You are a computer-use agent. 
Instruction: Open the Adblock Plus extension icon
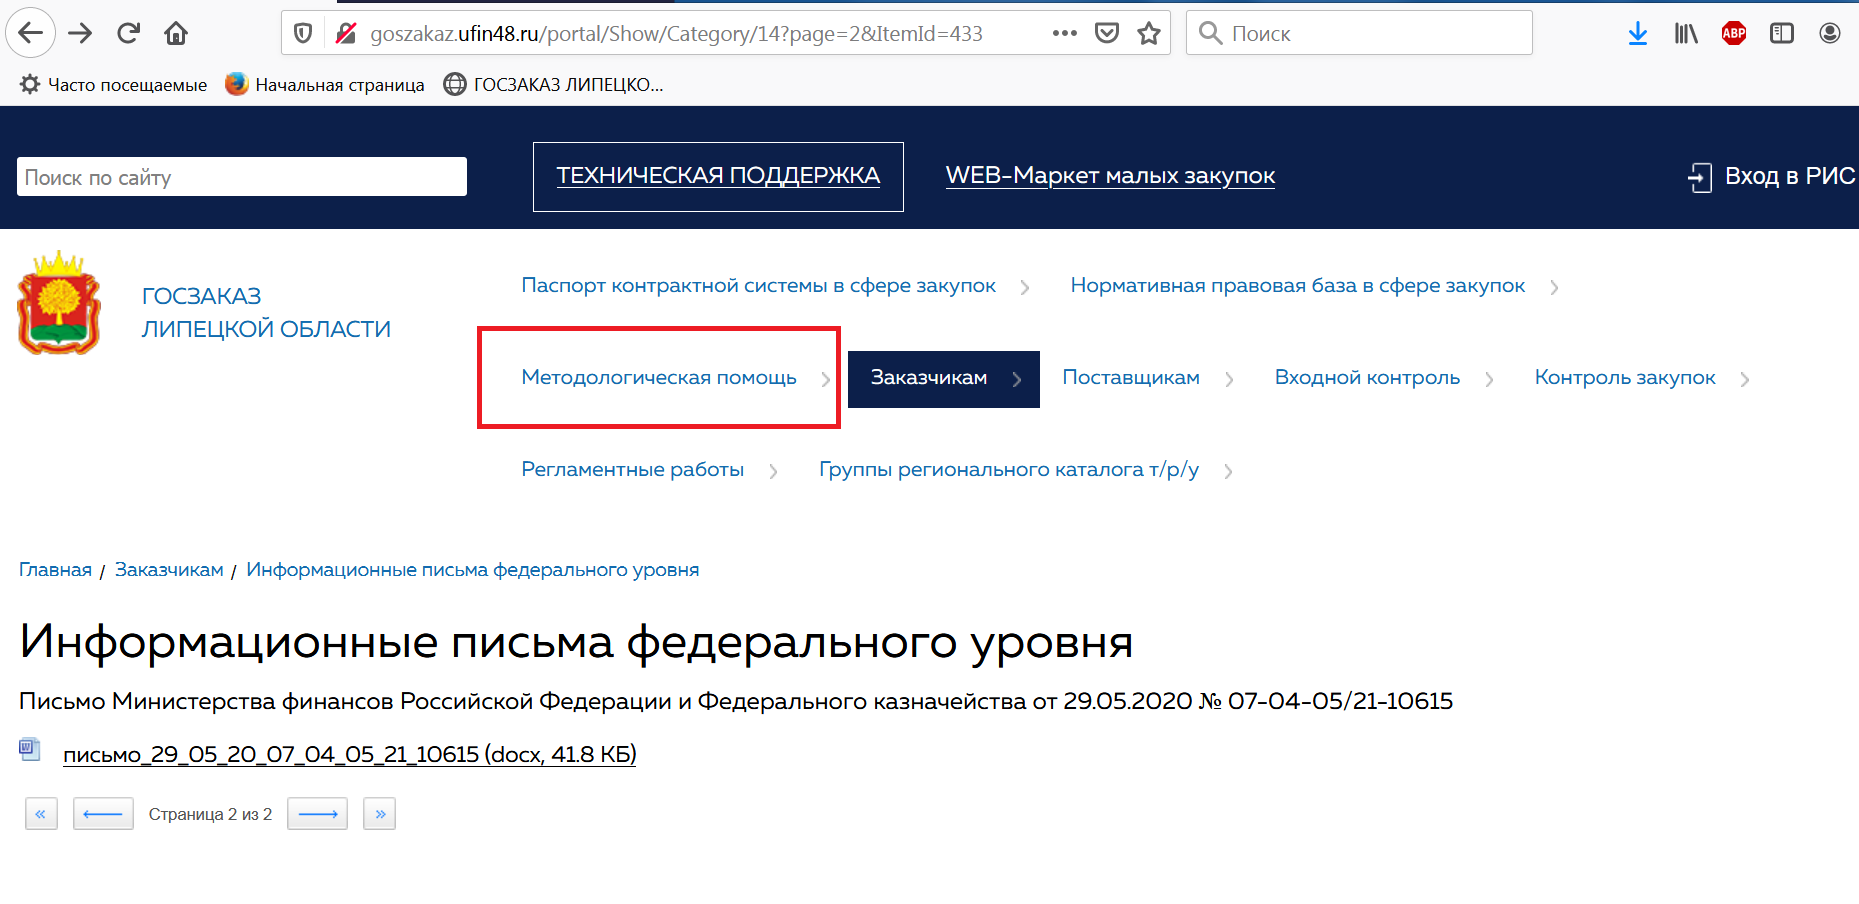1733,33
